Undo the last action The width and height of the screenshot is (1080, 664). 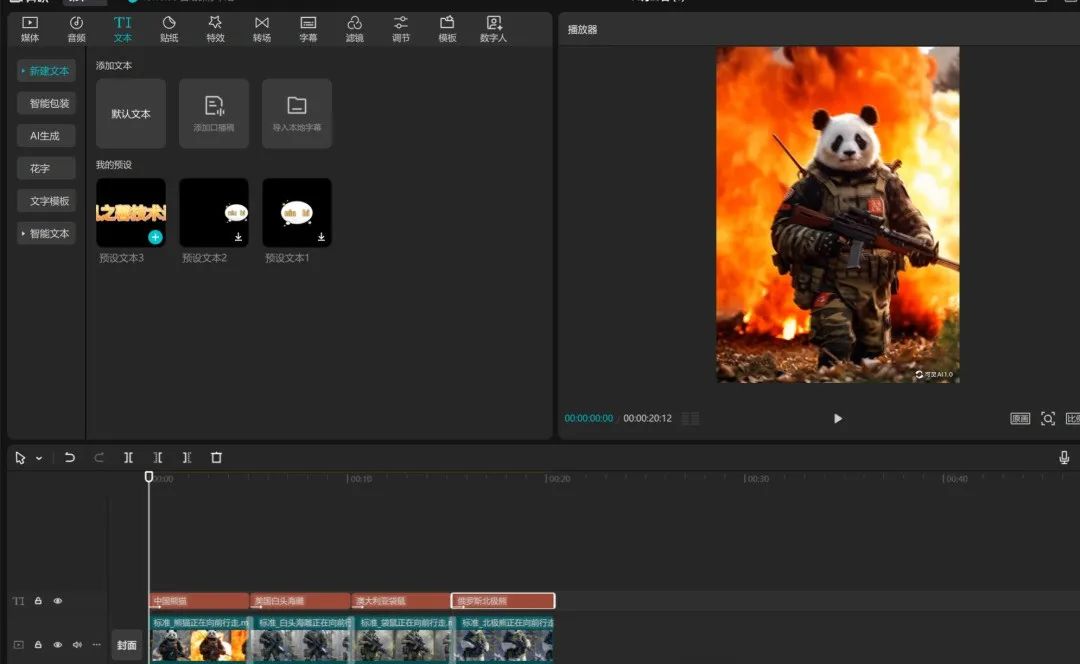(70, 457)
